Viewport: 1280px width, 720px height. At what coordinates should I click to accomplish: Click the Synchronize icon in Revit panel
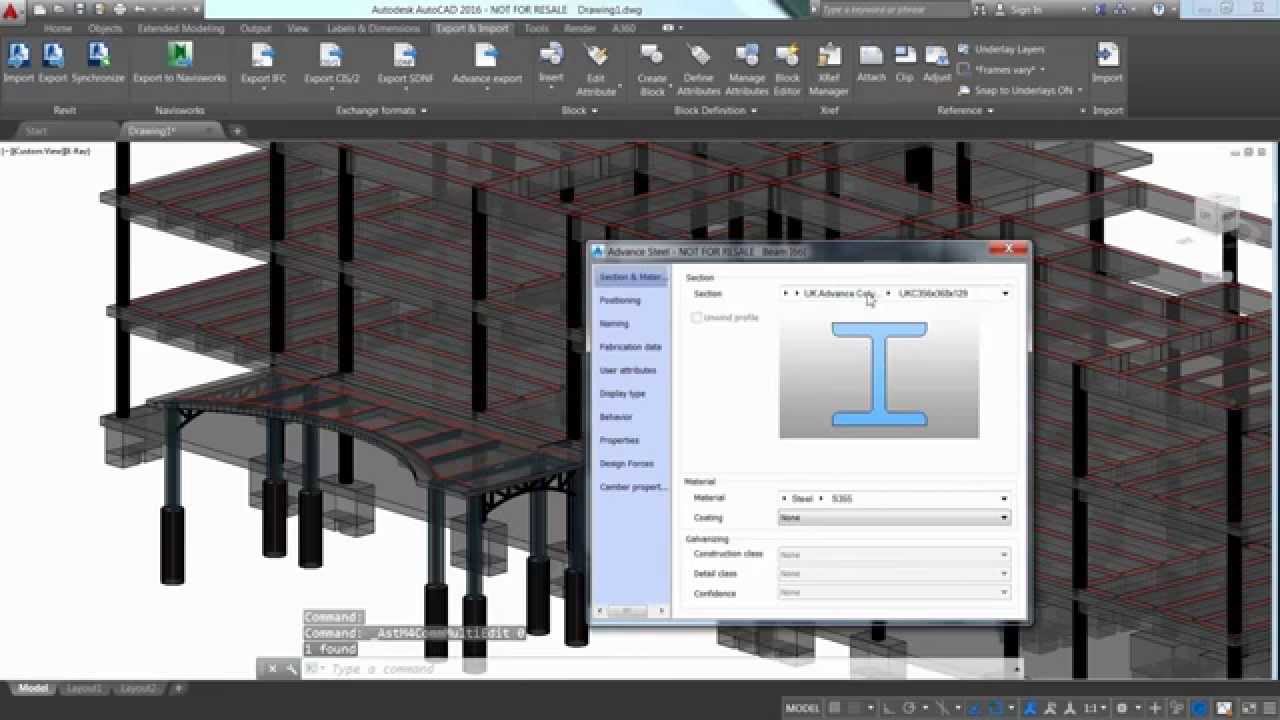pyautogui.click(x=98, y=58)
